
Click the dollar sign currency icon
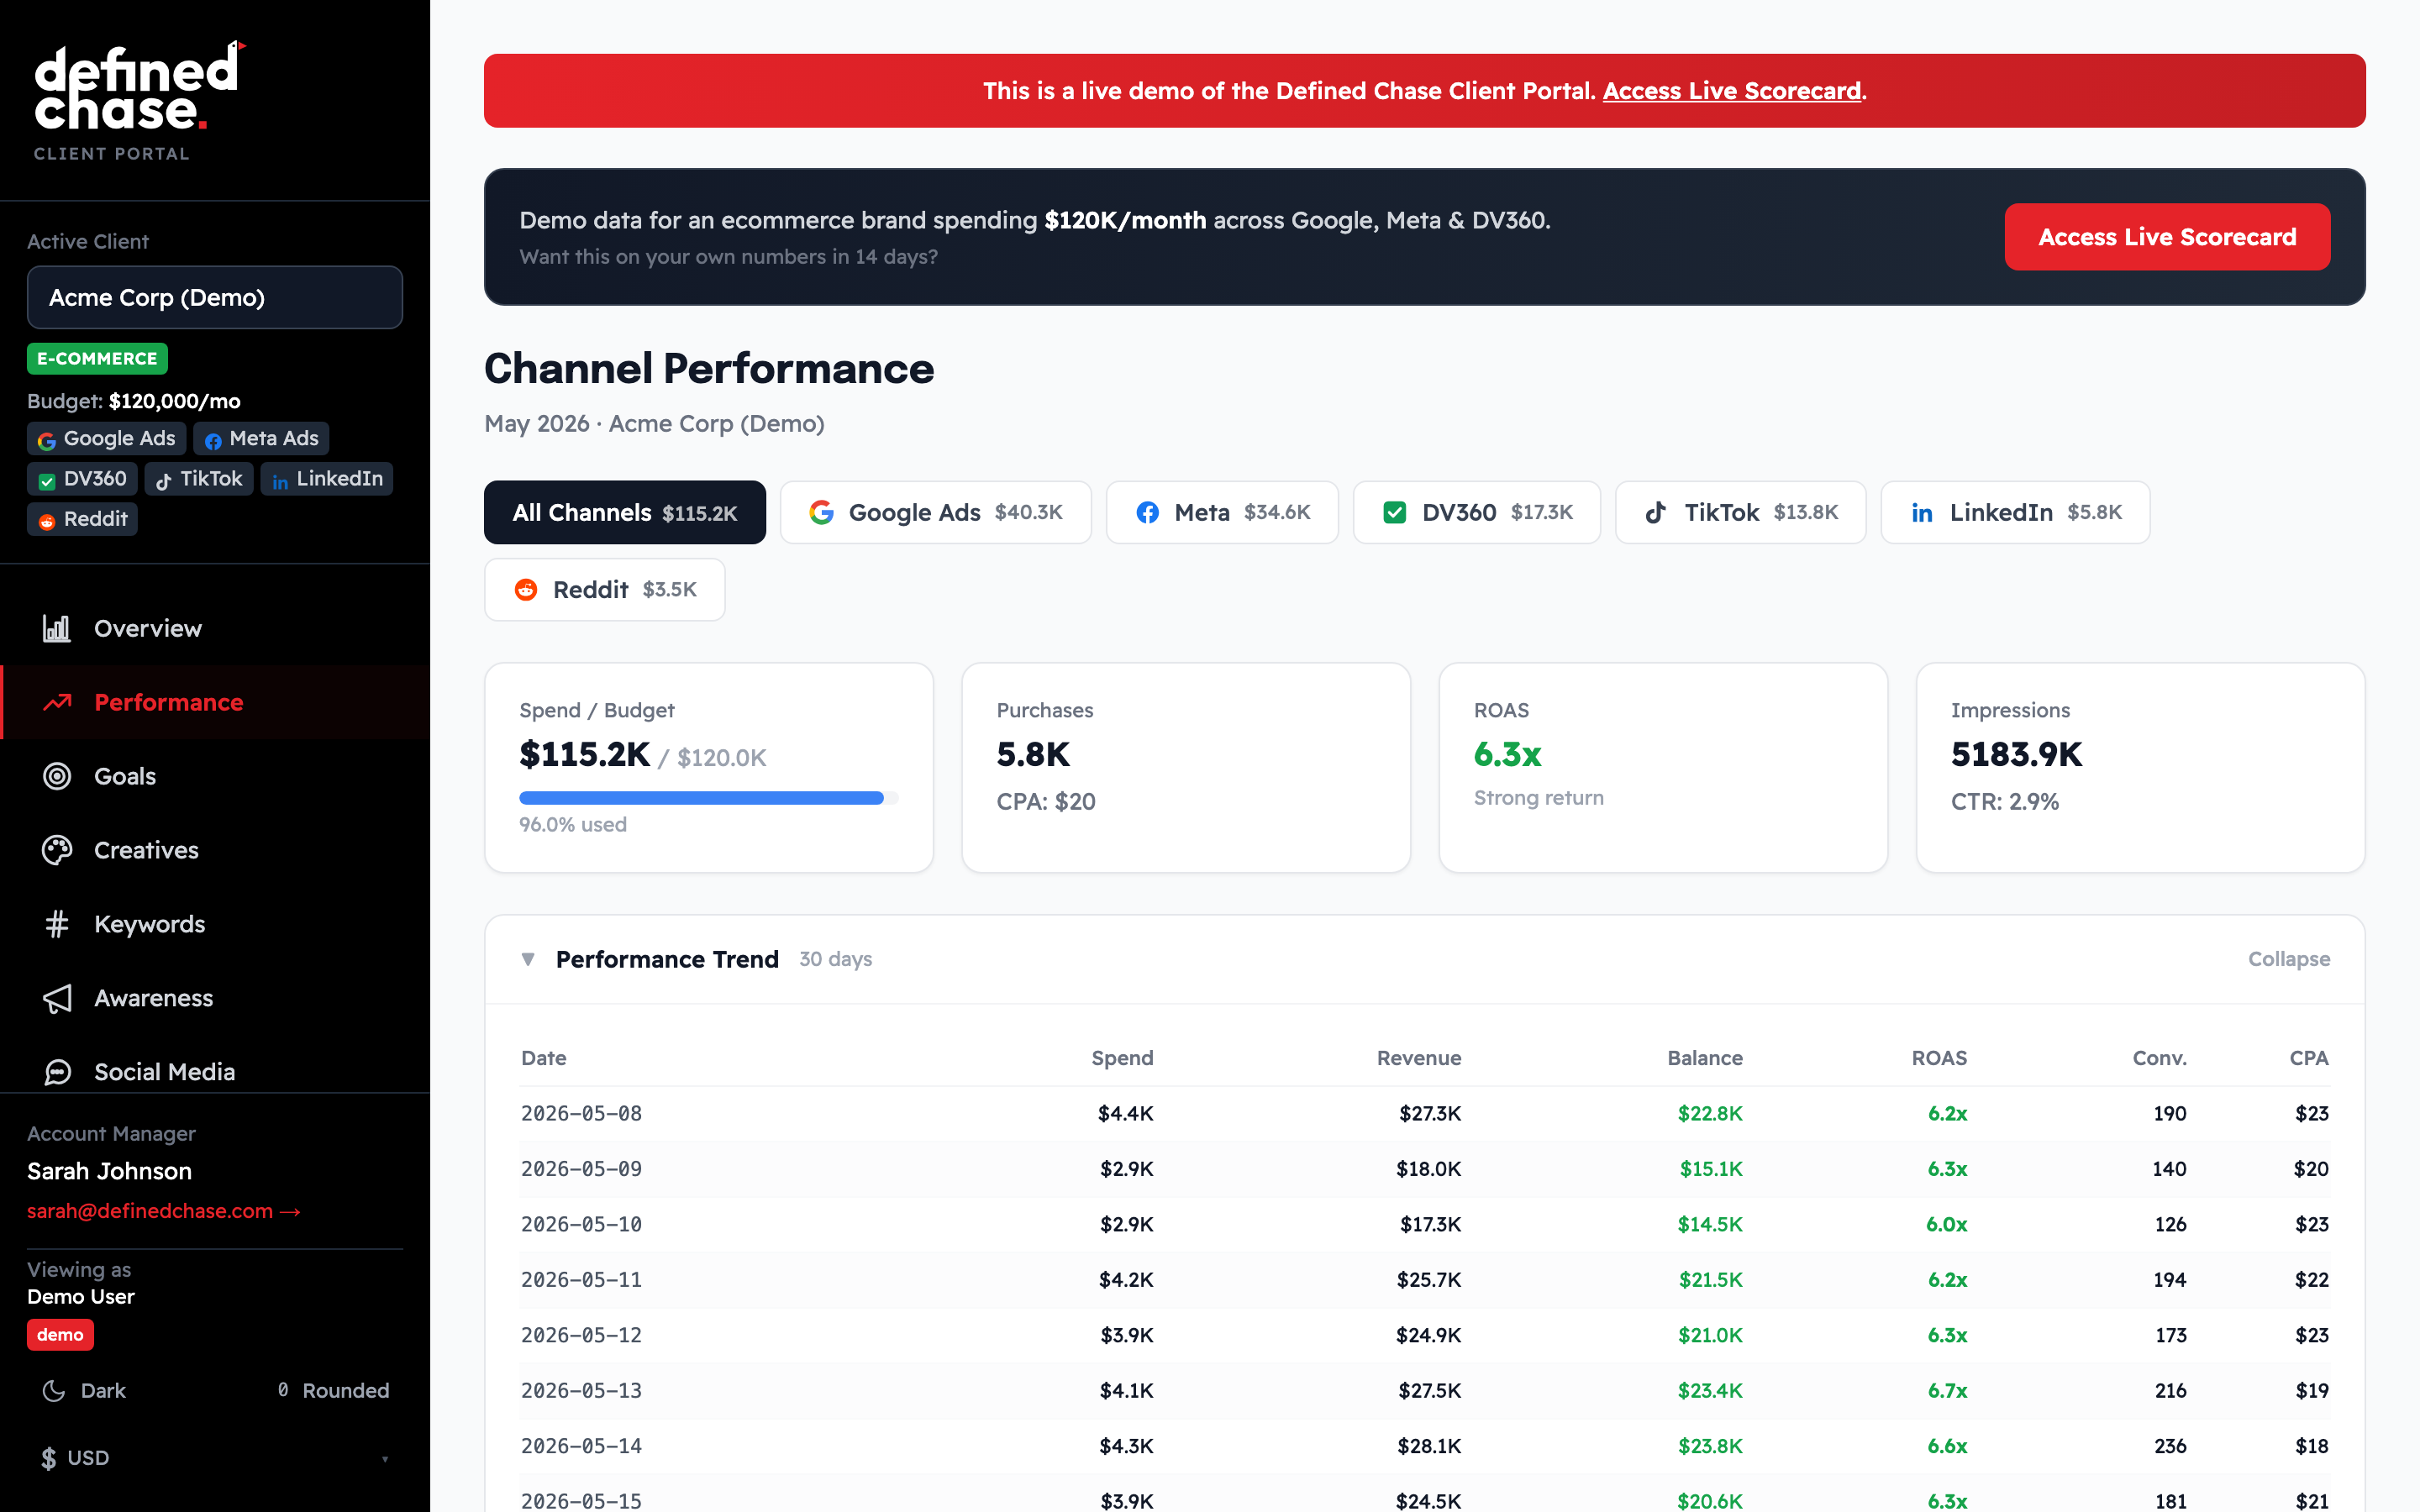48,1458
